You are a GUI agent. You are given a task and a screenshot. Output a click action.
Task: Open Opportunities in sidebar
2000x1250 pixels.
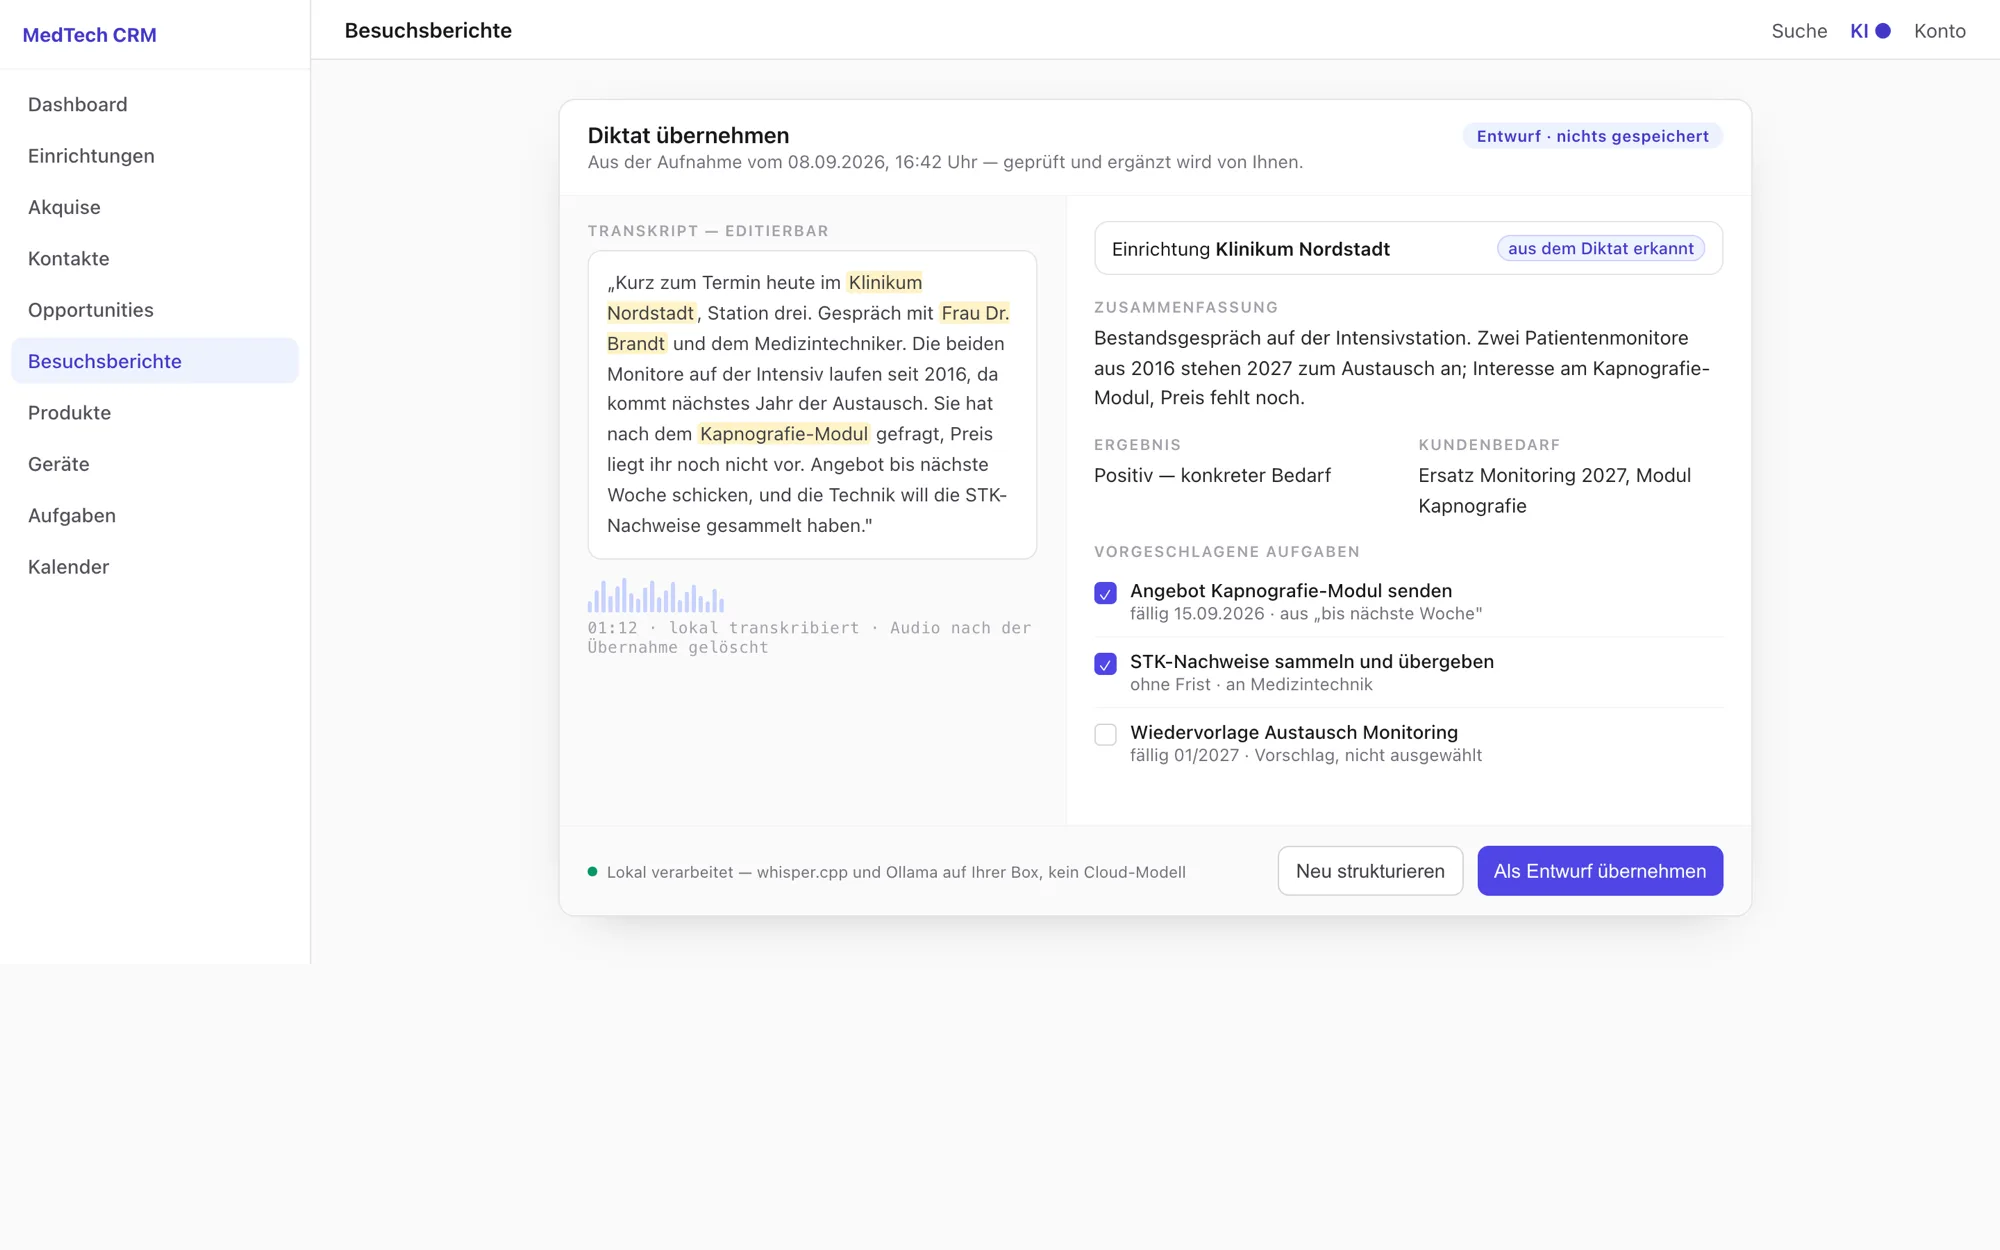[x=155, y=310]
